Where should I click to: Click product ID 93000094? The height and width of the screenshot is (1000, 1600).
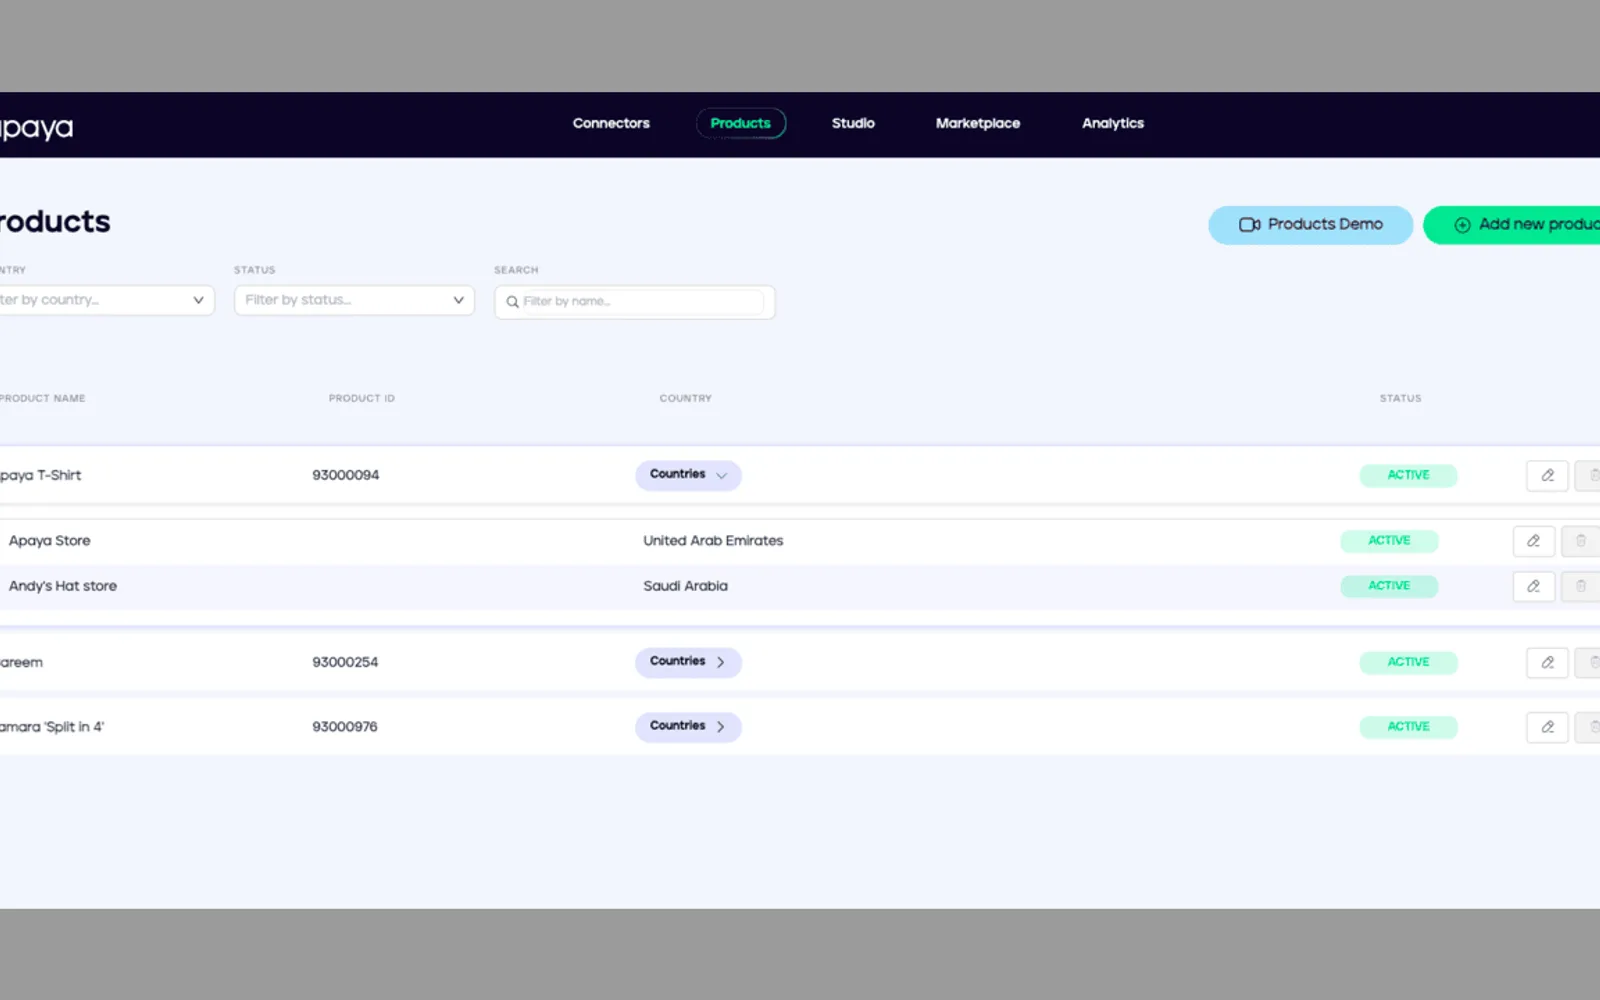coord(345,475)
